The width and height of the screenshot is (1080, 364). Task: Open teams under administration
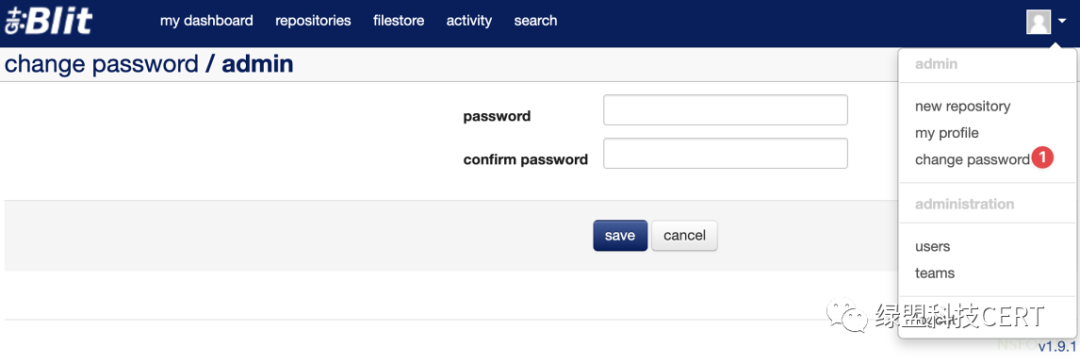tap(935, 273)
